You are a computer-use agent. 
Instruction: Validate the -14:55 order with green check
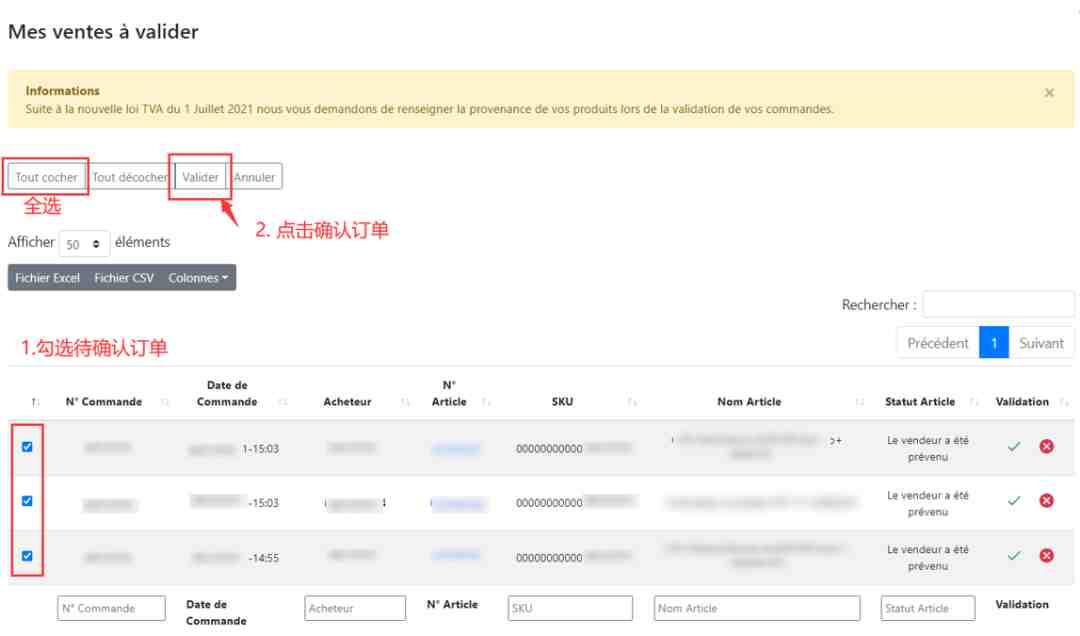(1014, 555)
